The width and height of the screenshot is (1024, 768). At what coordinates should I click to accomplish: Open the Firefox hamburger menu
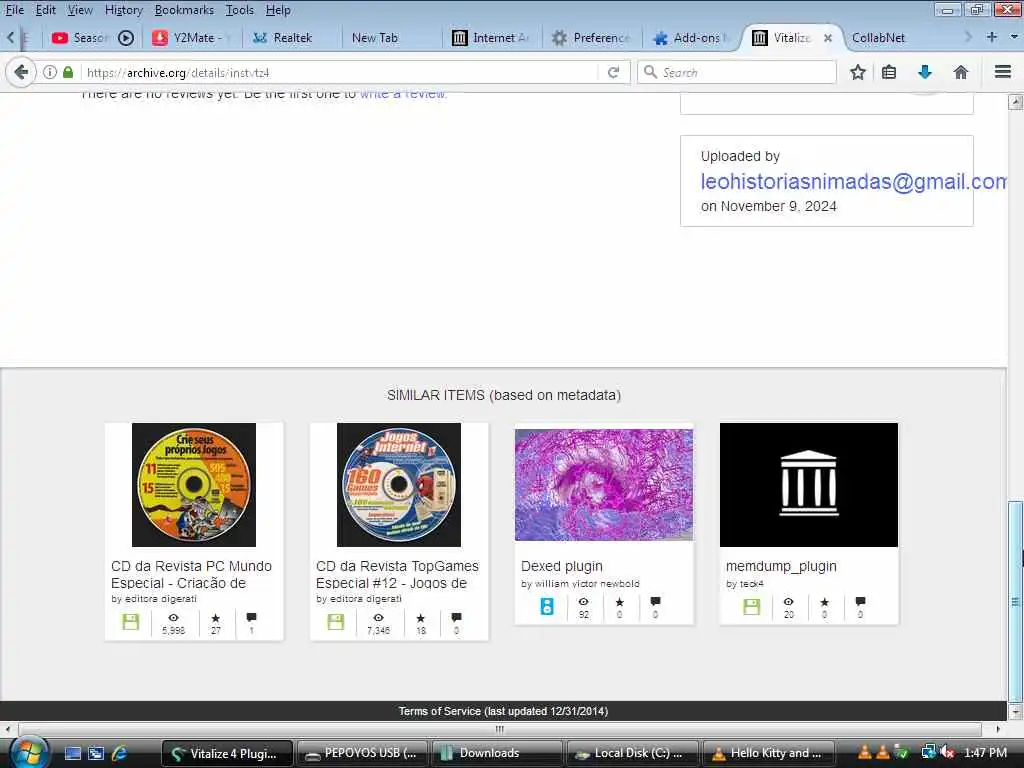[1003, 72]
